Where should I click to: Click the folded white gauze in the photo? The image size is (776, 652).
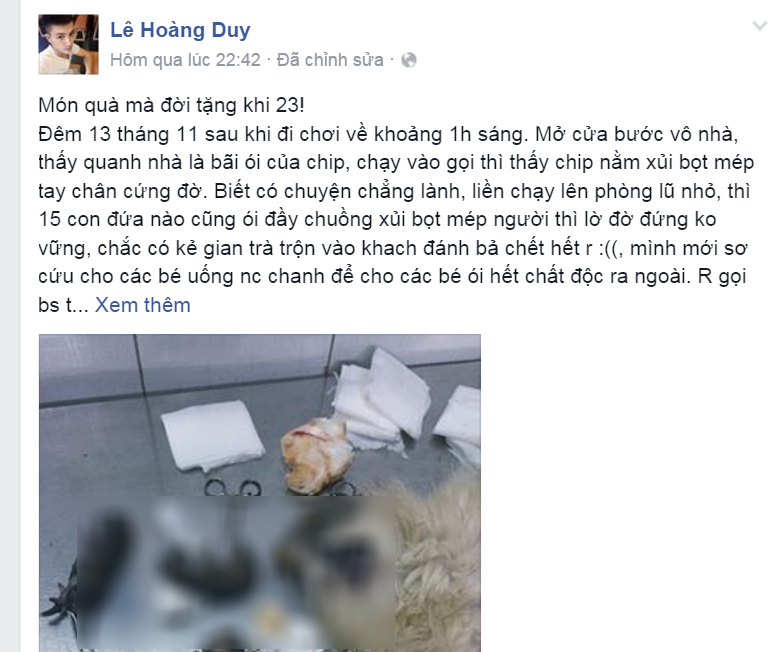[x=212, y=435]
